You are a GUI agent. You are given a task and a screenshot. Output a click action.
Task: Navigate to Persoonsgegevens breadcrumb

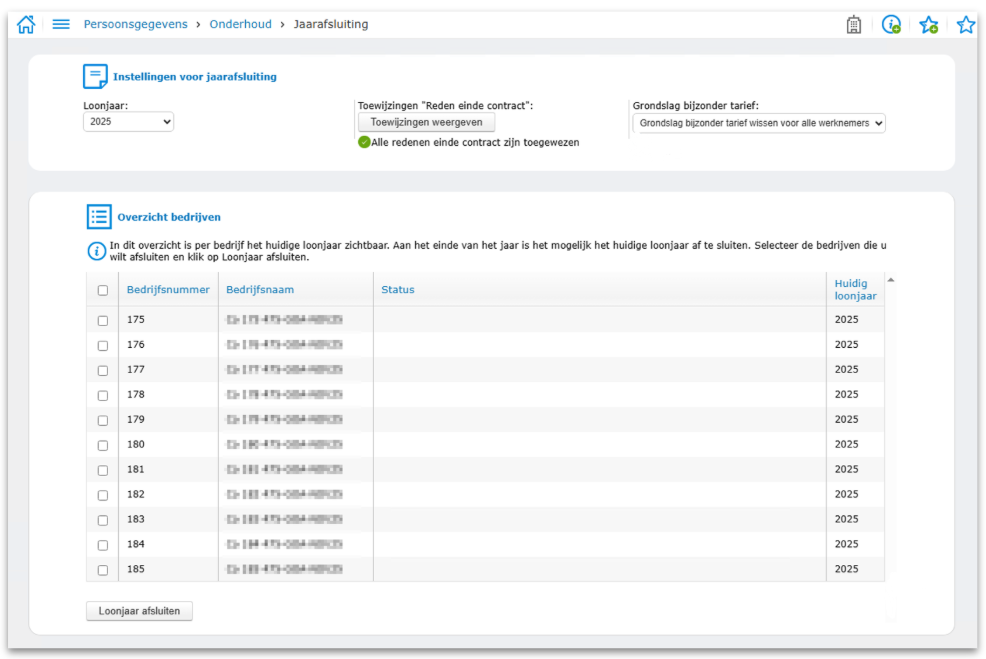click(x=135, y=24)
